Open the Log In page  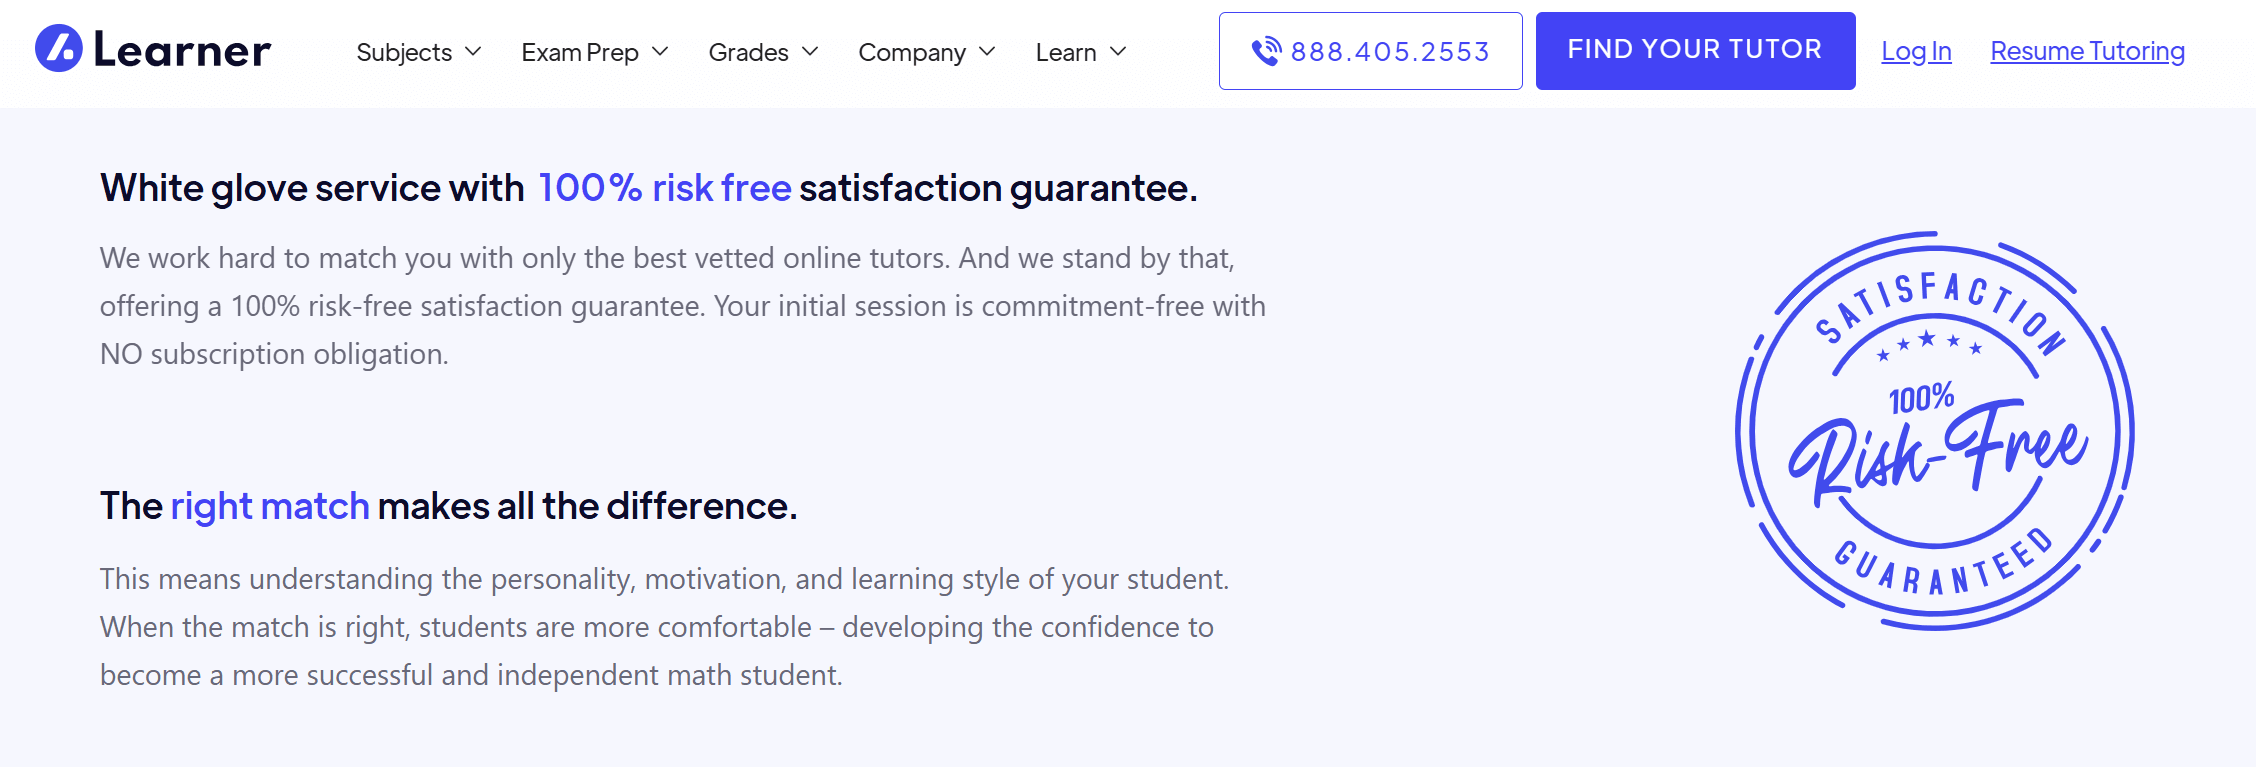[x=1915, y=51]
